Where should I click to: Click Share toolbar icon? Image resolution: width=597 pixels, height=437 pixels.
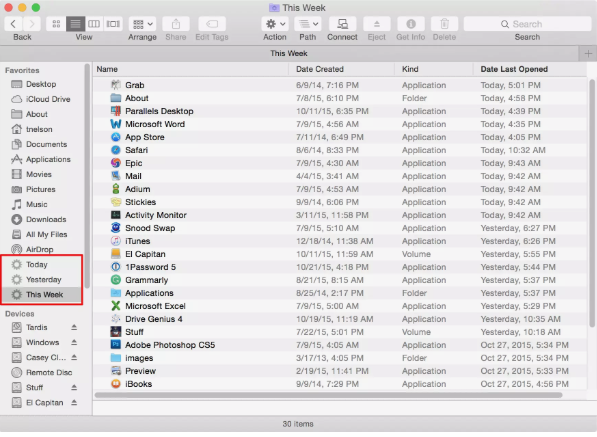coord(176,24)
